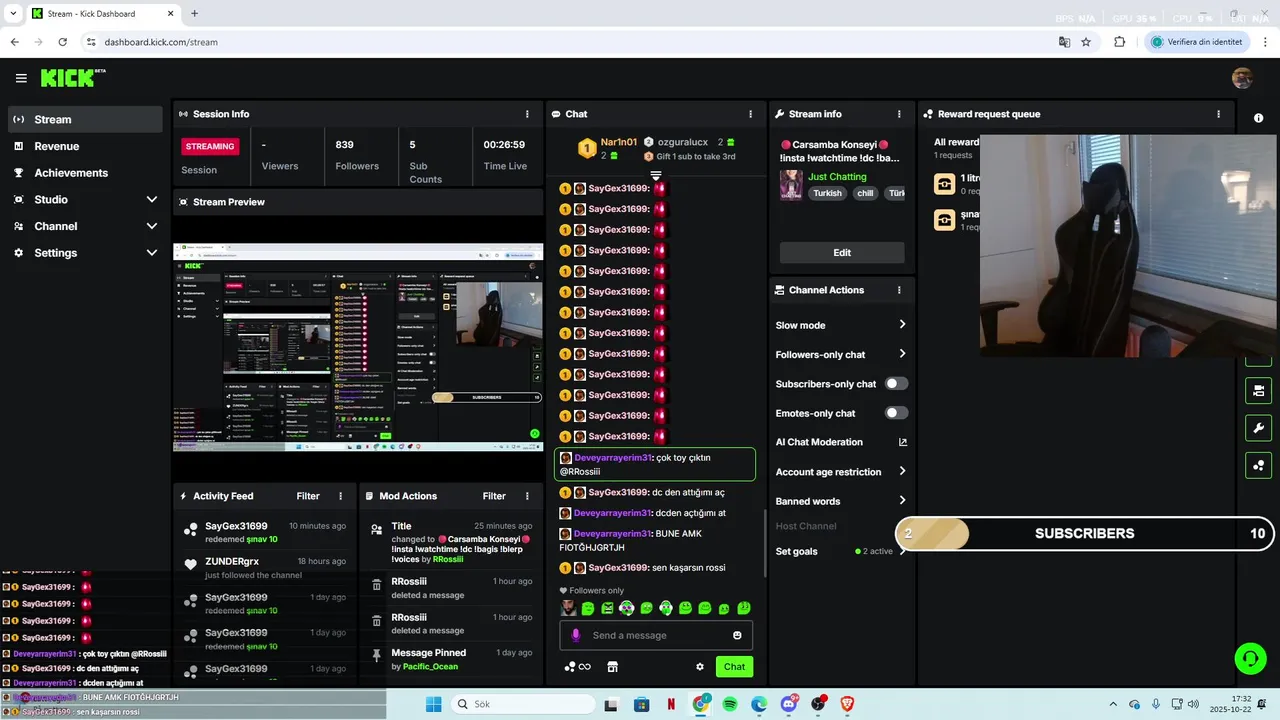This screenshot has width=1280, height=720.
Task: Open the Channel Actions options menu
Action: [x=899, y=290]
